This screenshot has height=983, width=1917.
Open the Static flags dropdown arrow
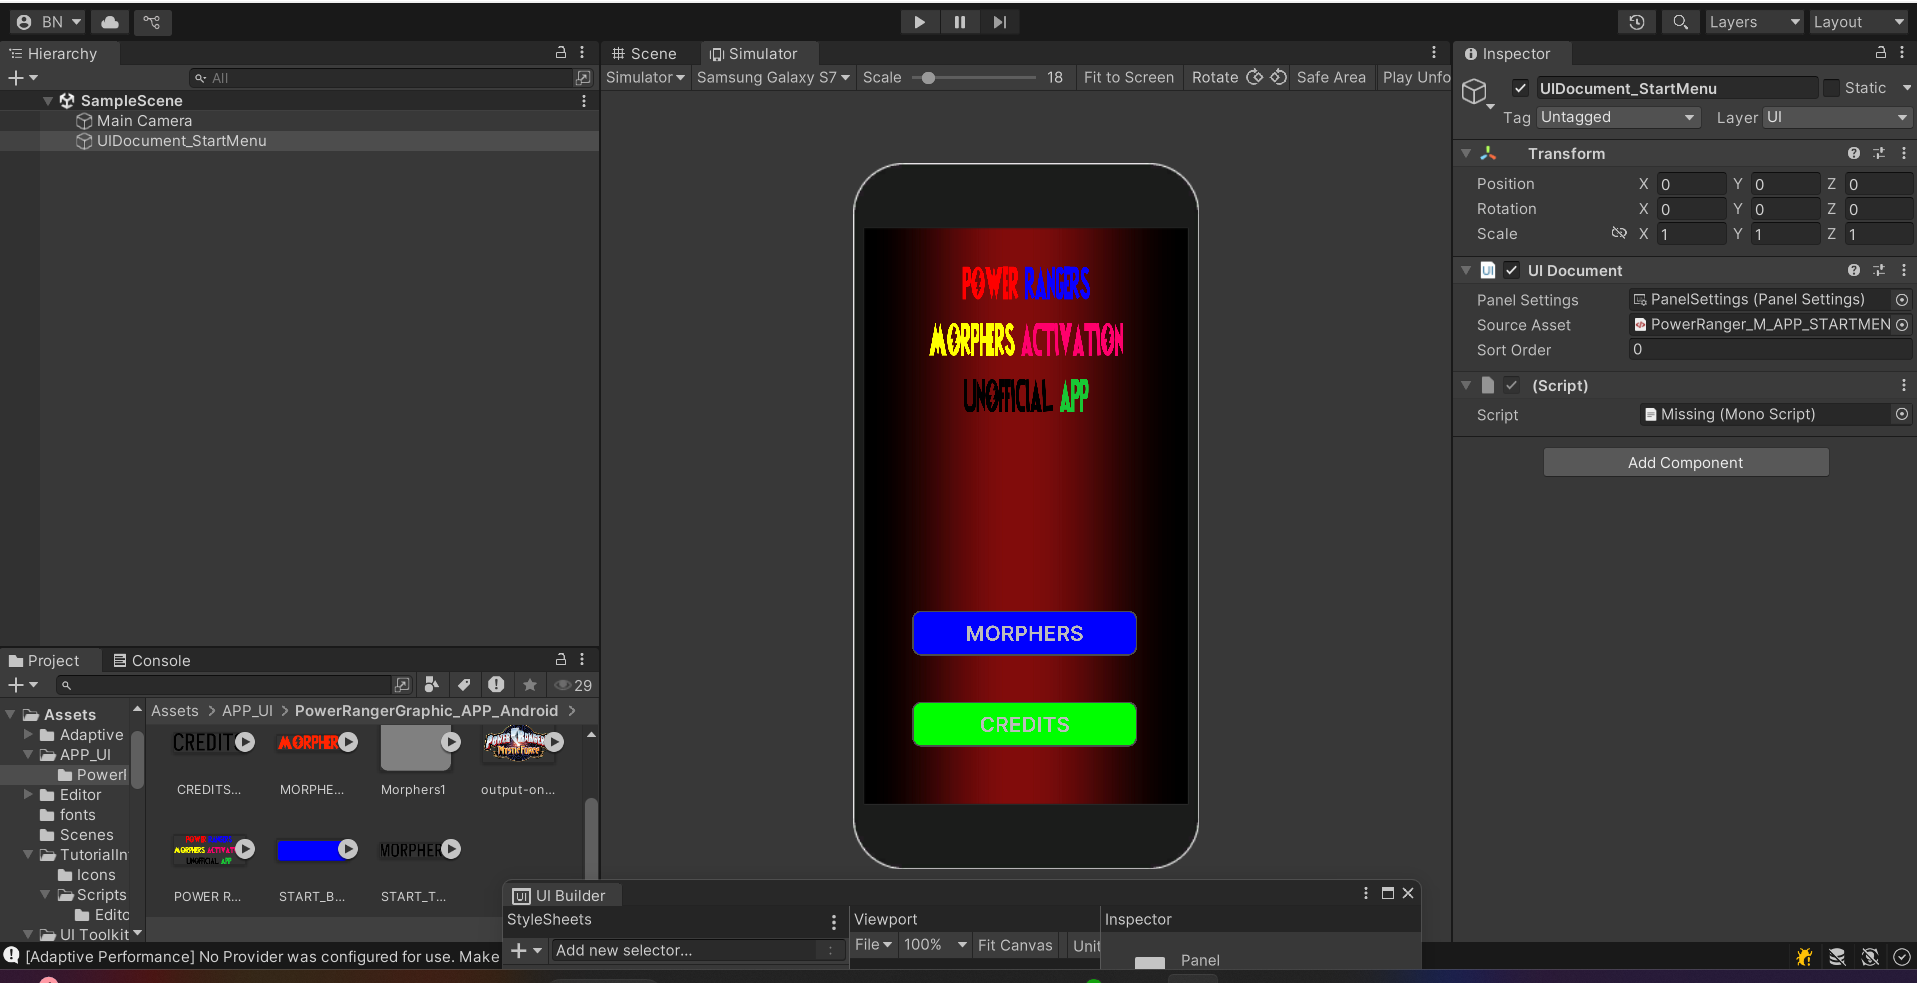[1906, 88]
